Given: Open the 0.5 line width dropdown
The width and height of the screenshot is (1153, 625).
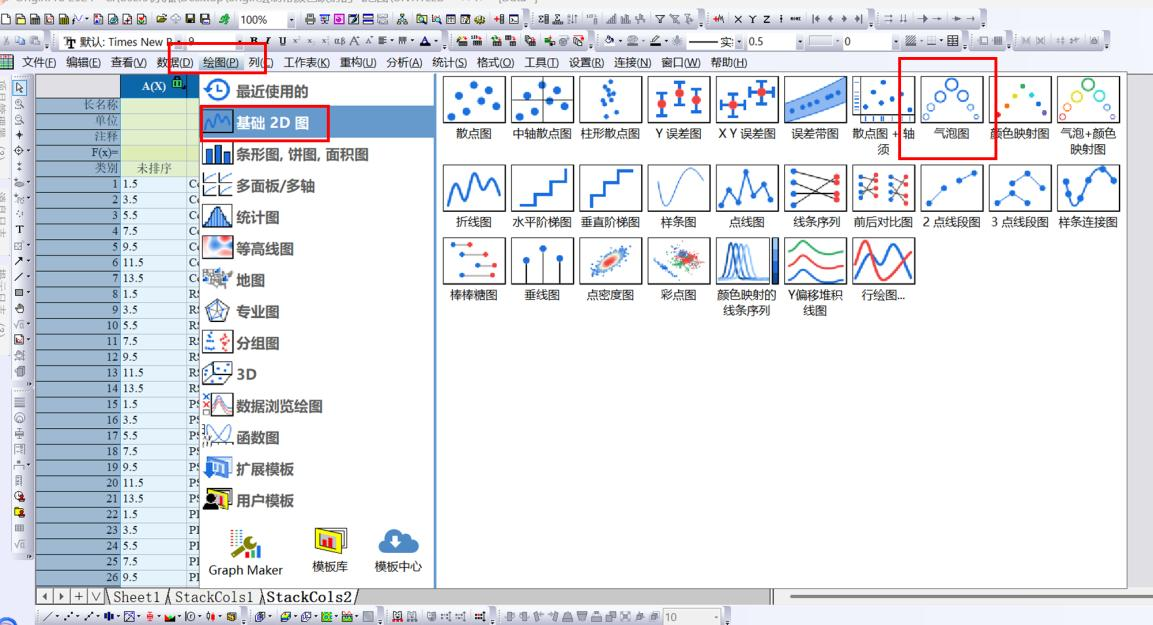Looking at the screenshot, I should point(800,42).
